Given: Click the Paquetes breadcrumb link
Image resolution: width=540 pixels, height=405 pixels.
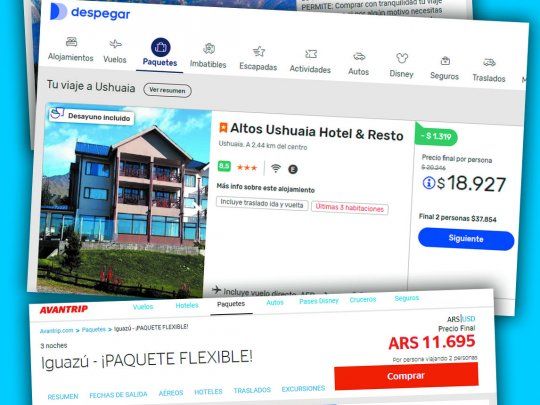Looking at the screenshot, I should tap(94, 330).
